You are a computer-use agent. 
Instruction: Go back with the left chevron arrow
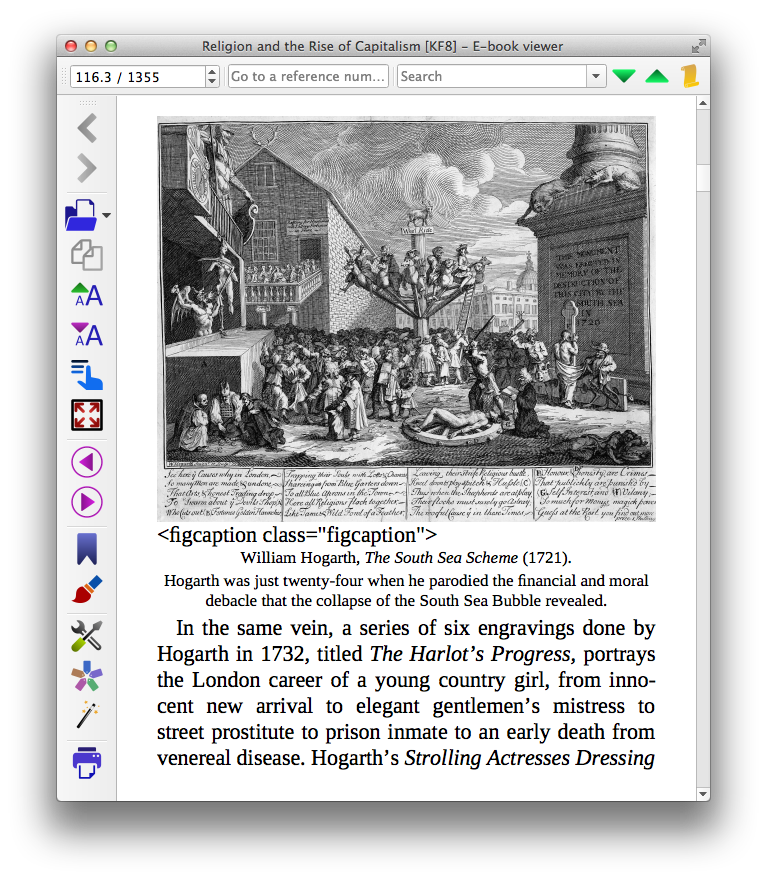click(x=87, y=128)
